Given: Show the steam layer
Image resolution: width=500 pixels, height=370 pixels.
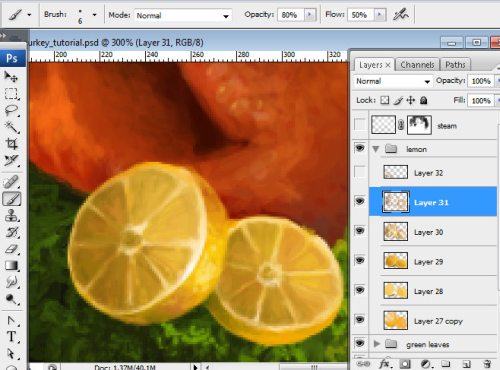Looking at the screenshot, I should [x=360, y=125].
